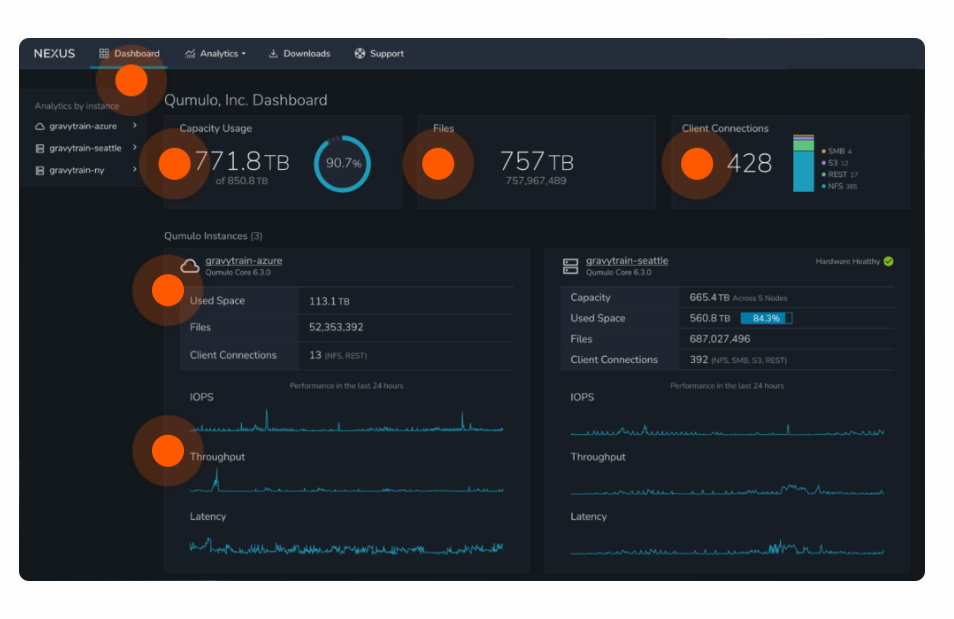Open the gravytrain-azure instance link
Screen dimensions: 954x619
click(243, 260)
